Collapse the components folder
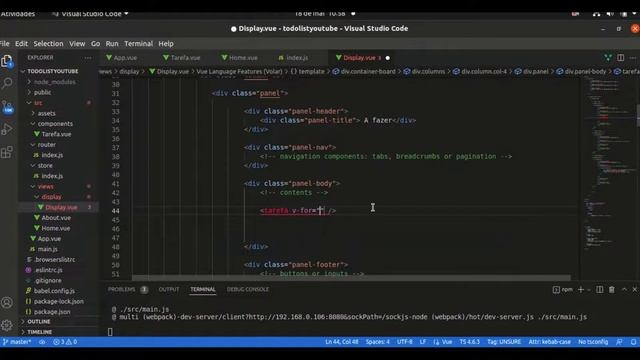The height and width of the screenshot is (360, 640). tap(55, 124)
